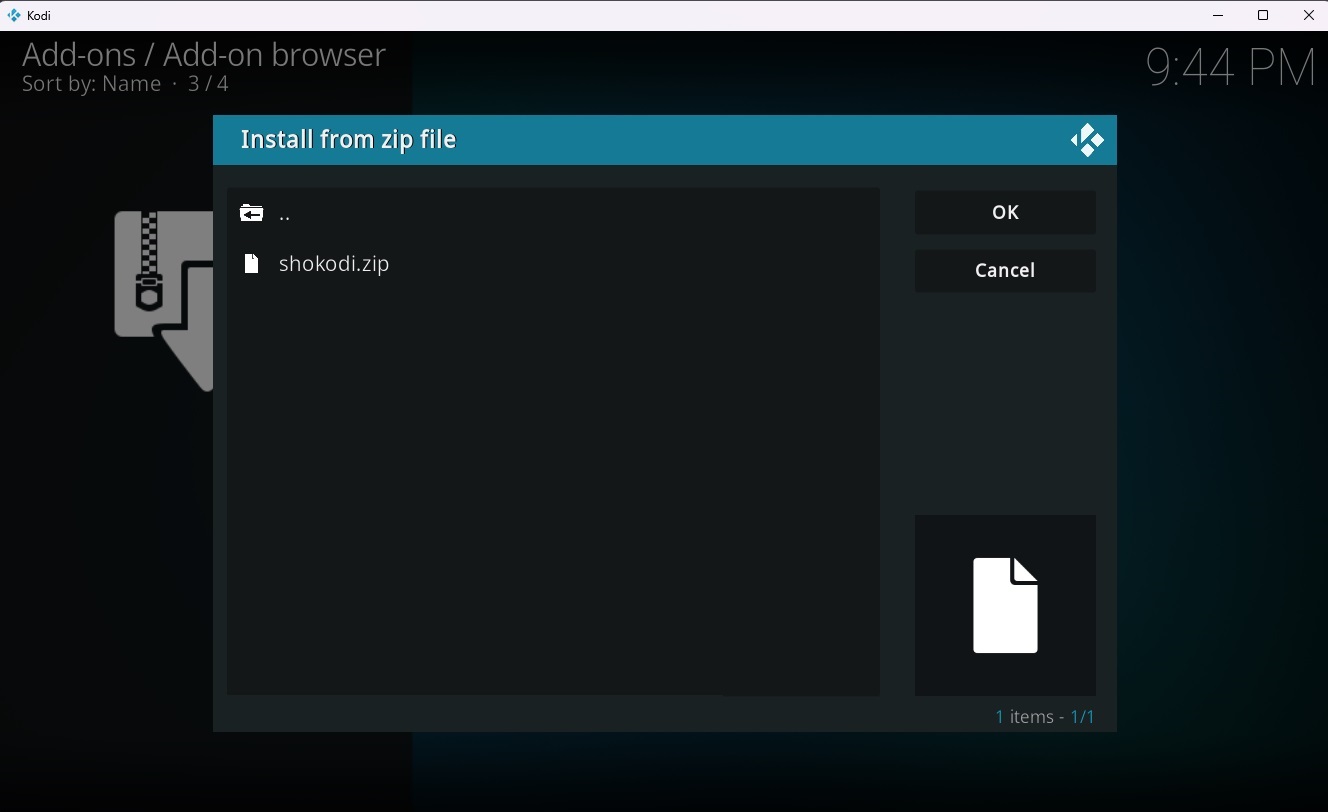The image size is (1328, 812).
Task: Click the Kodi logo in dialog header
Action: click(x=1087, y=140)
